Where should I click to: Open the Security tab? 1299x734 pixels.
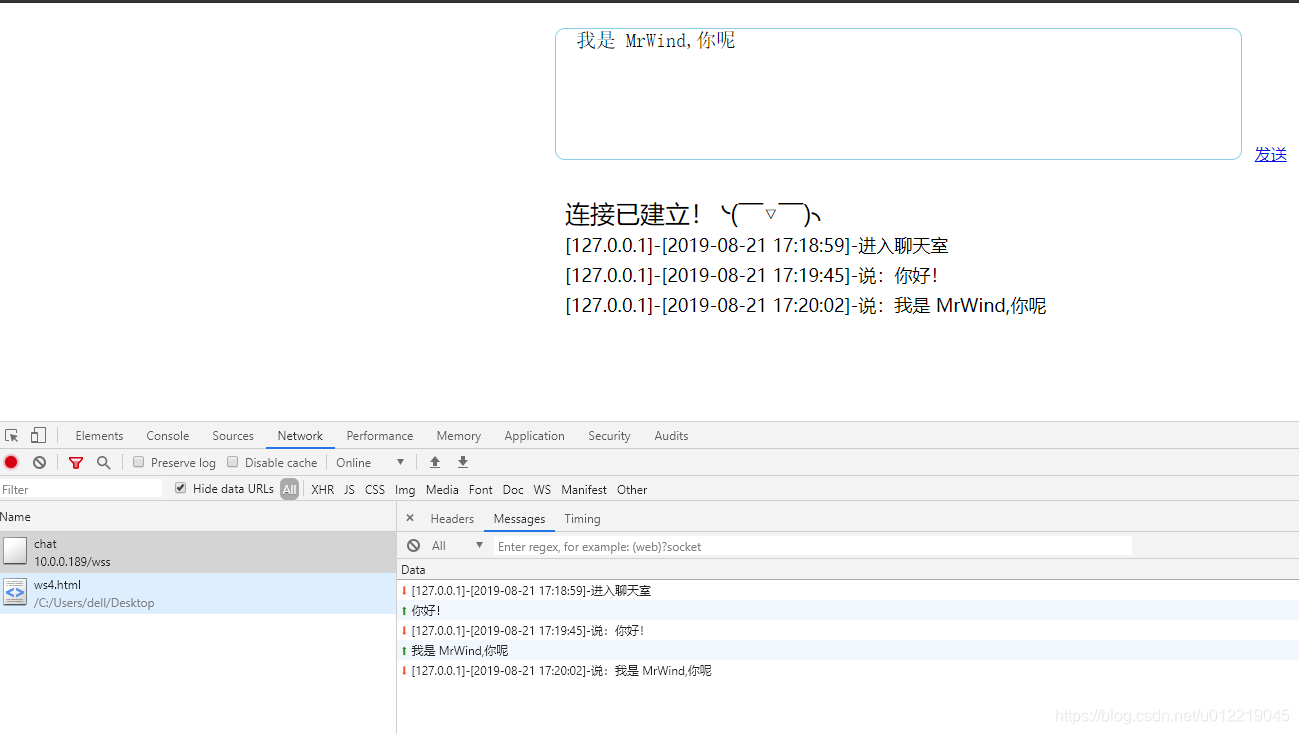tap(609, 436)
